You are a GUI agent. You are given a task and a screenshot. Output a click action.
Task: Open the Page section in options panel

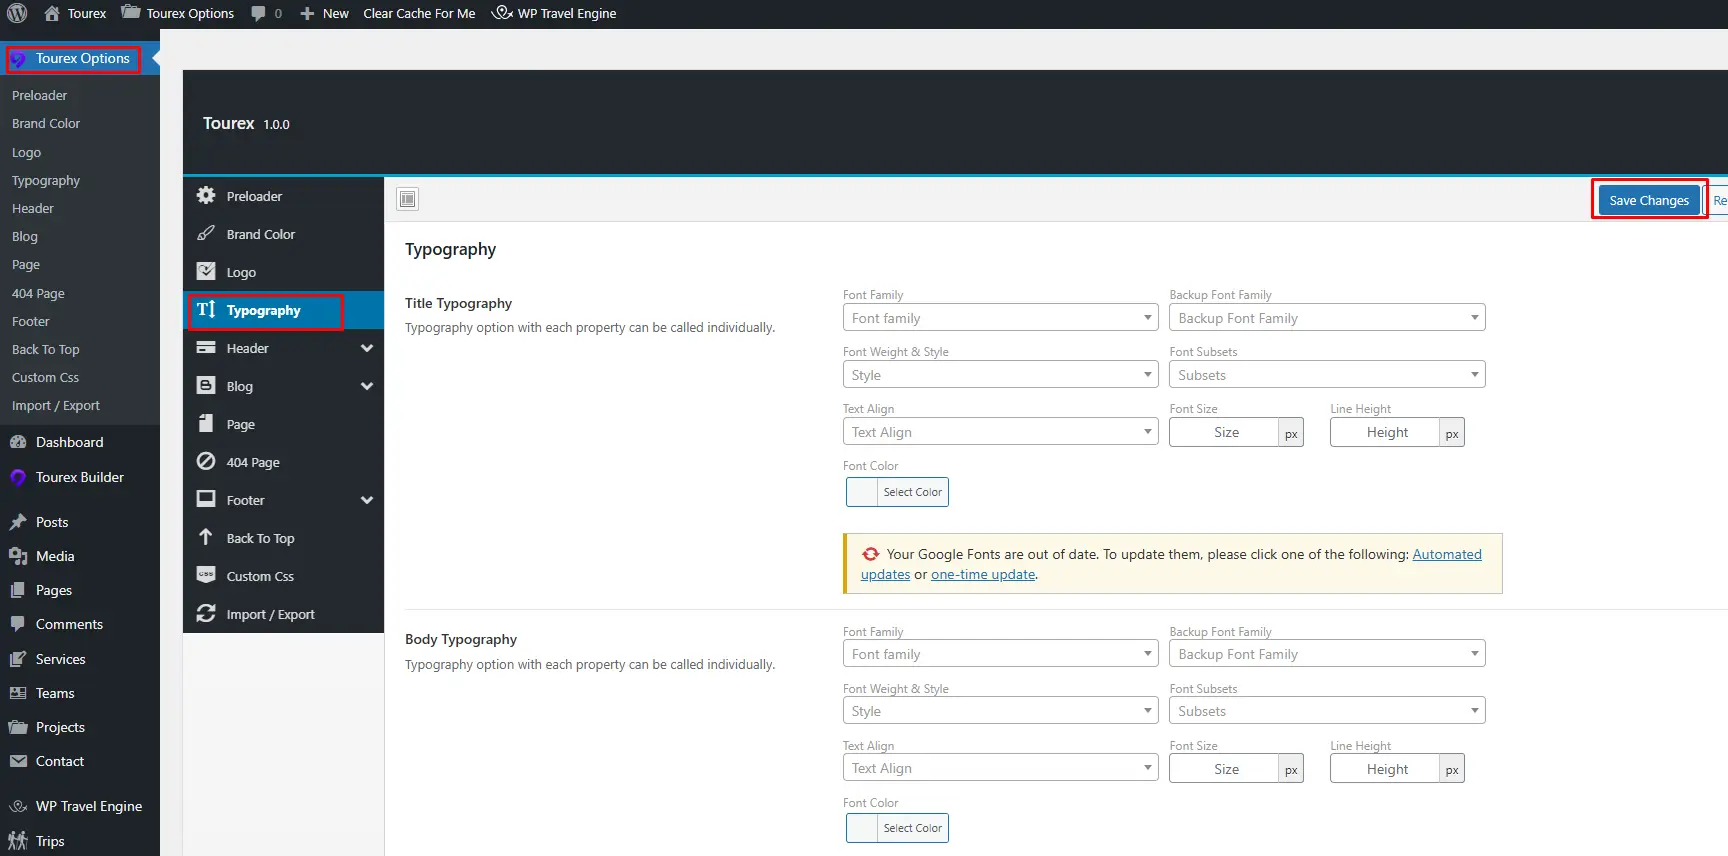[284, 424]
